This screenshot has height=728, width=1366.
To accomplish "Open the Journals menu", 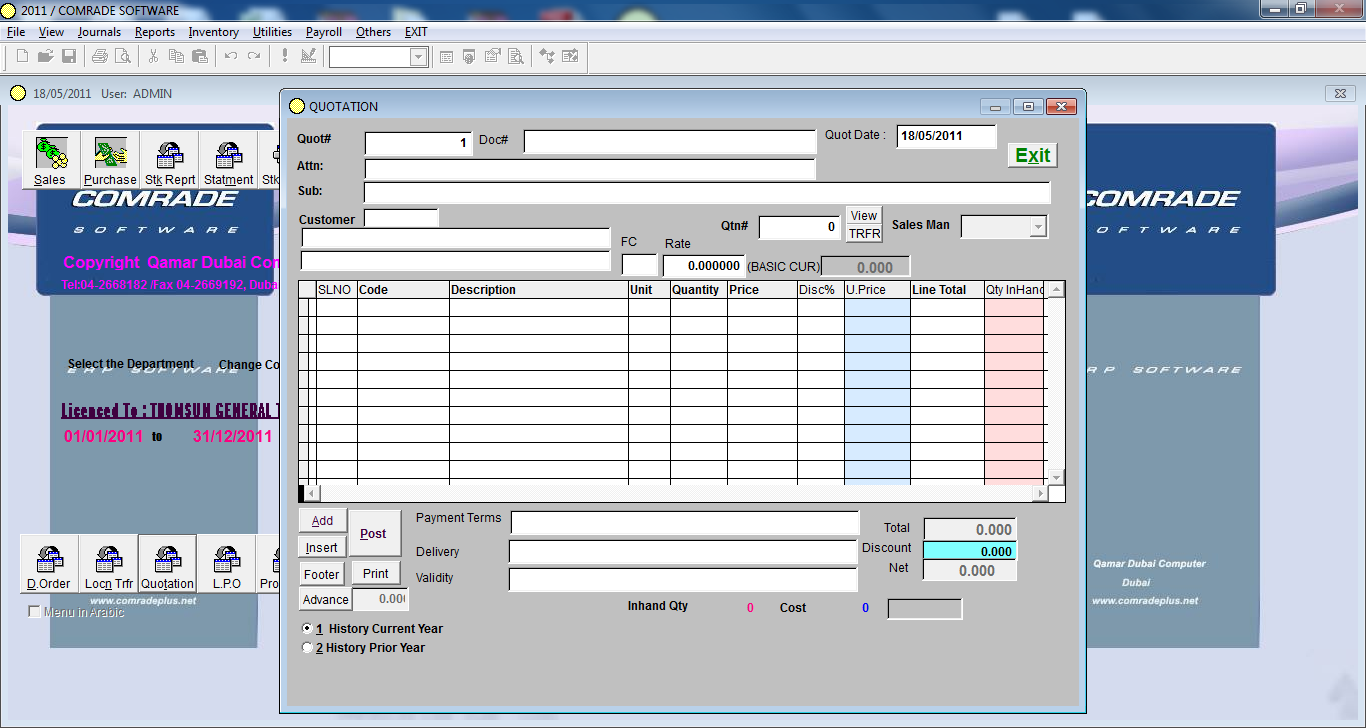I will [99, 32].
